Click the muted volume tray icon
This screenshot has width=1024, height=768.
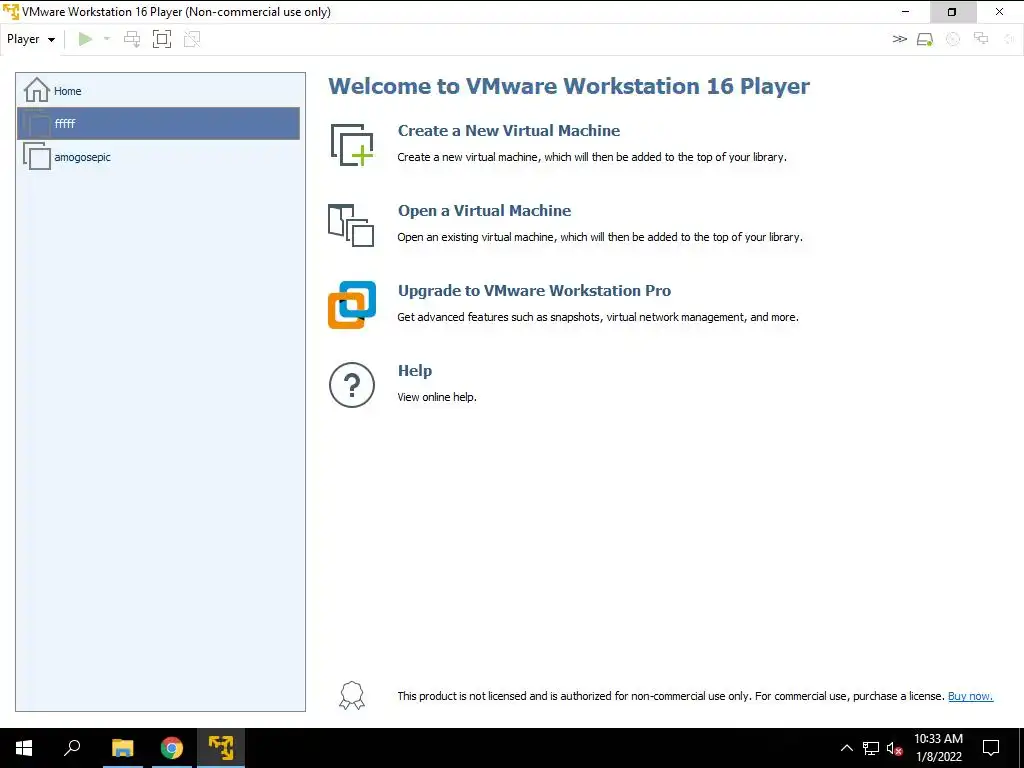[x=894, y=748]
